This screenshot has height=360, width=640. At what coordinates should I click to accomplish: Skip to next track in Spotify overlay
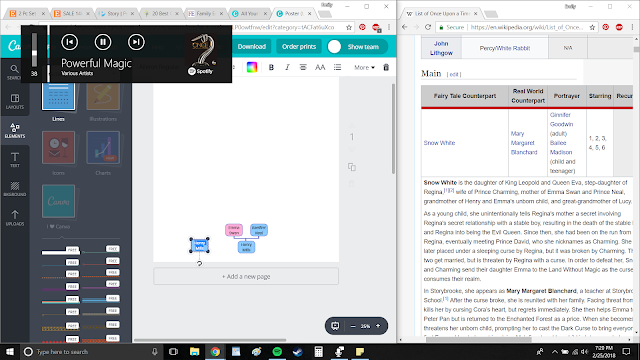[x=136, y=42]
